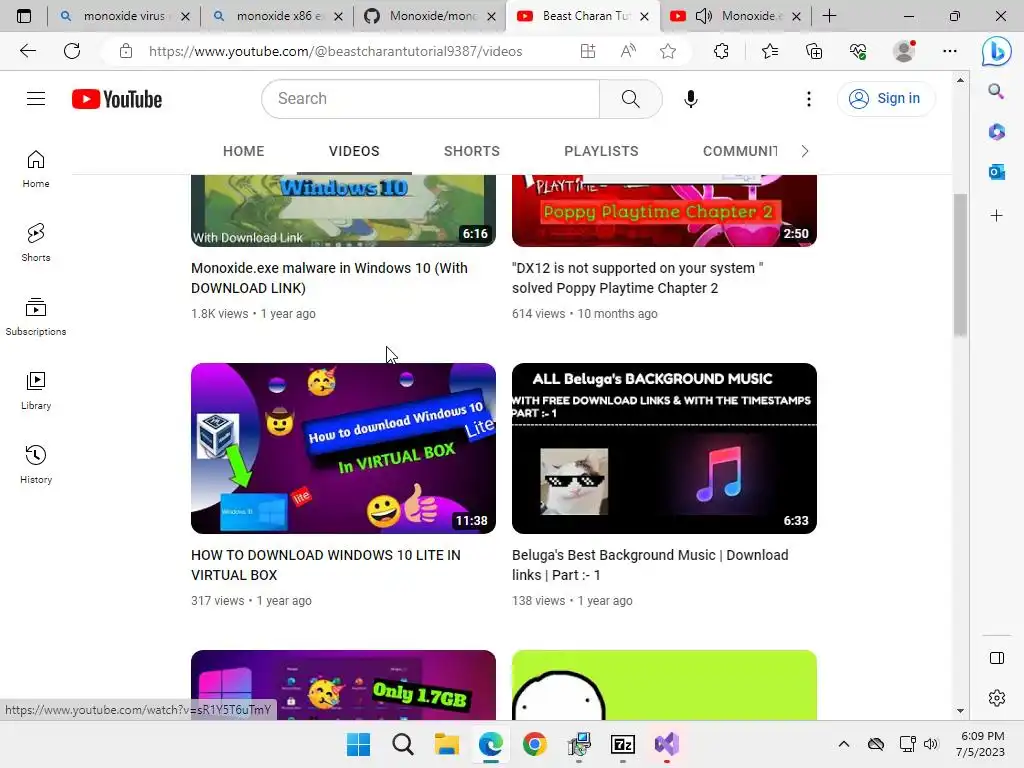
Task: Open Beluga's Best Background Music title
Action: pos(650,565)
